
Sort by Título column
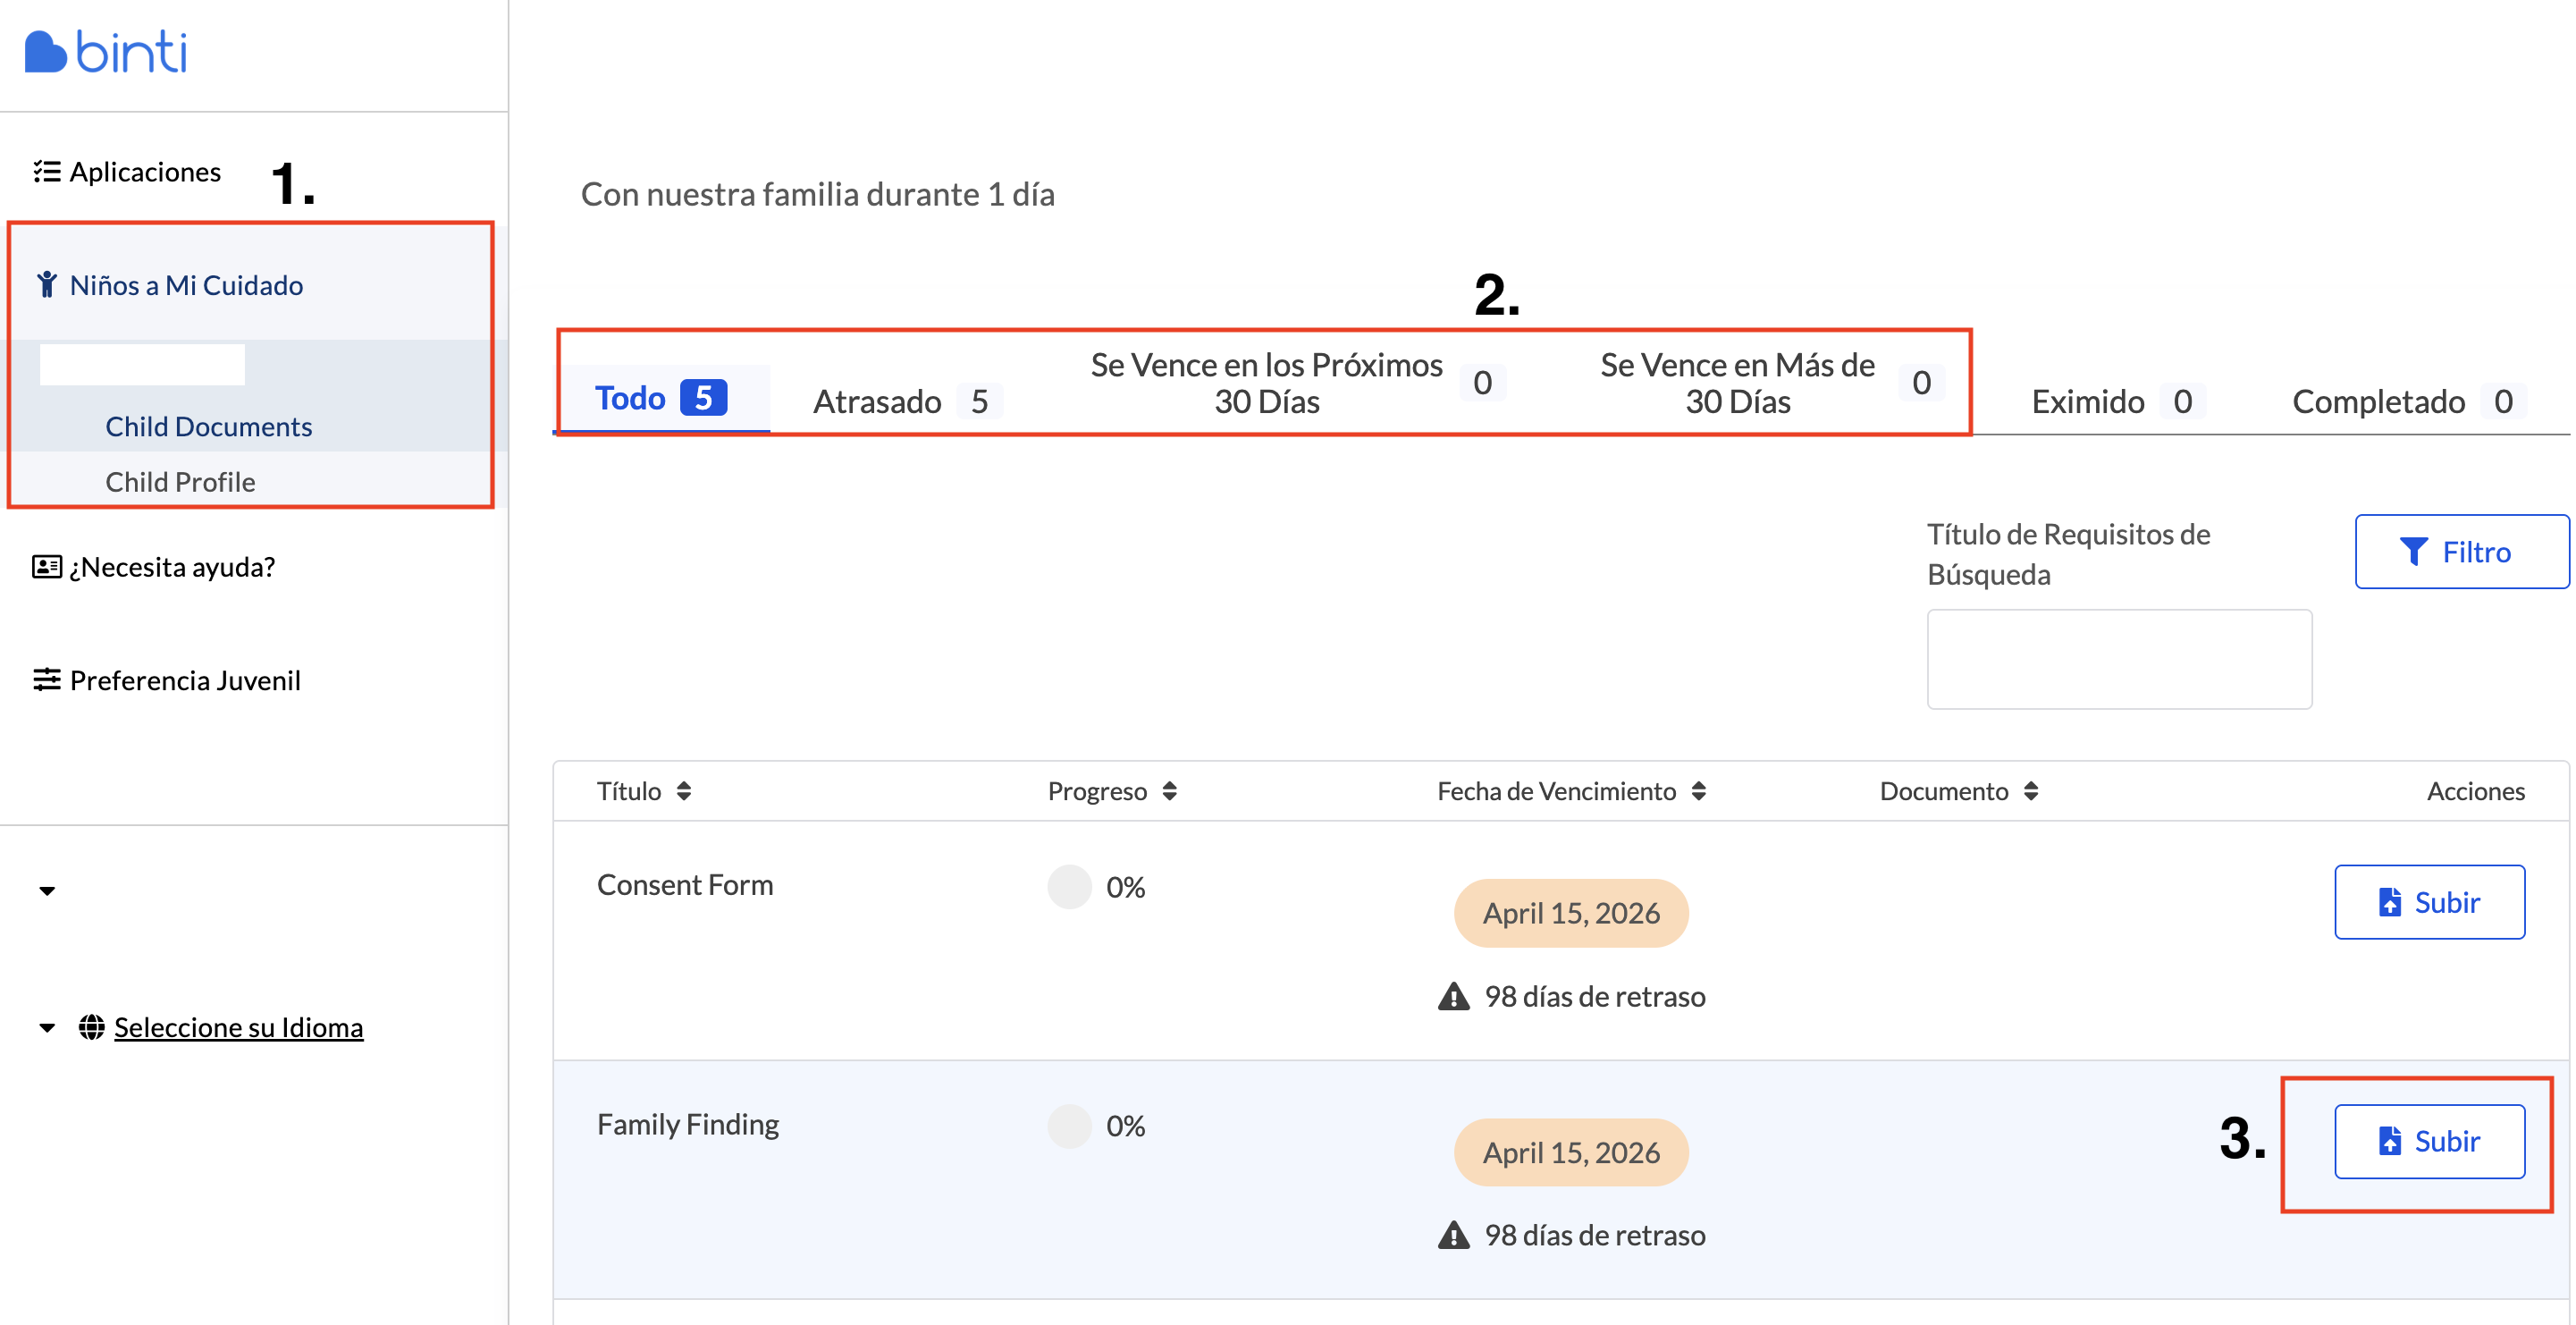tap(644, 791)
